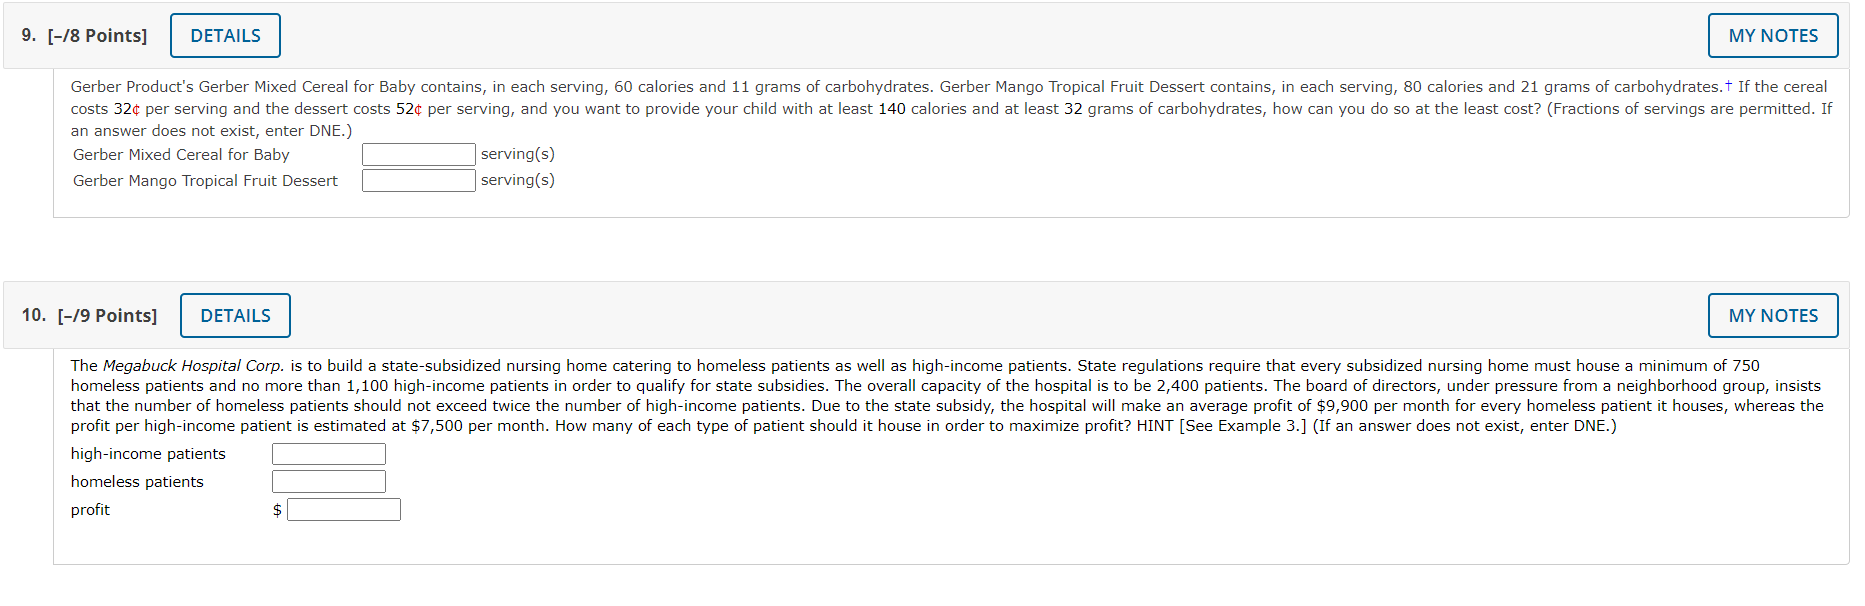Screen dimensions: 1865x606
Task: Click the Gerber Mixed Cereal servings input box
Action: click(x=418, y=154)
